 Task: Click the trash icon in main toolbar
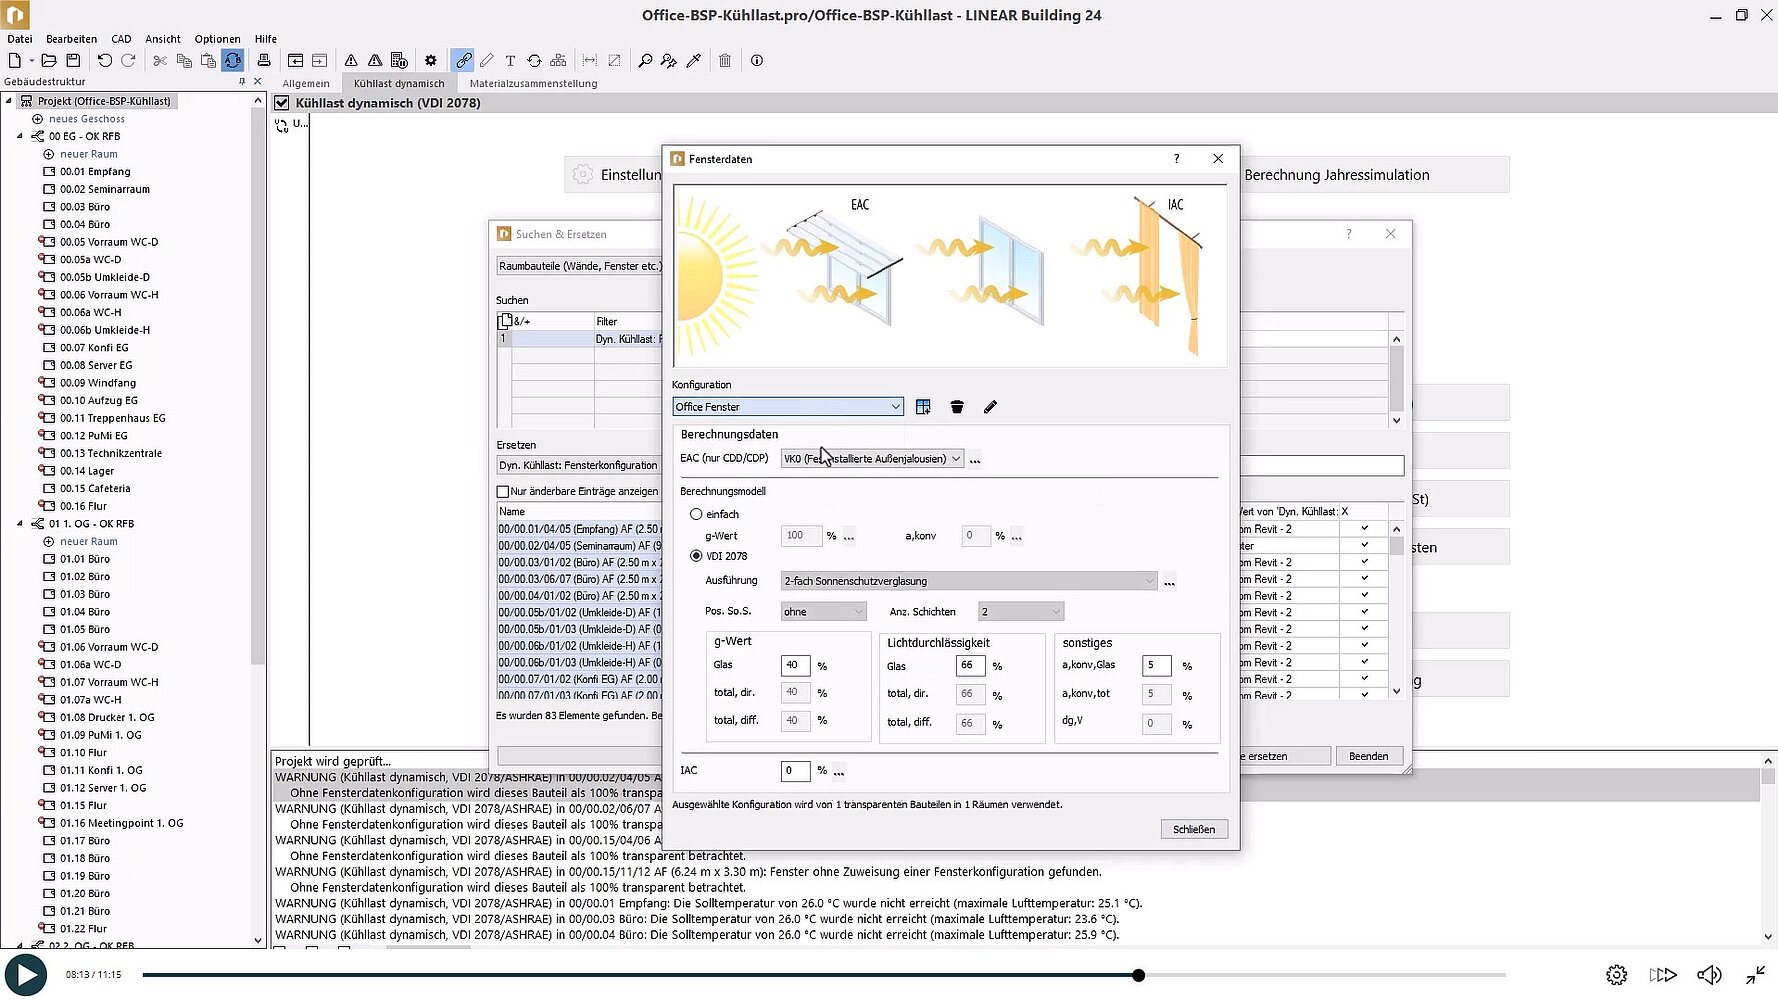725,61
